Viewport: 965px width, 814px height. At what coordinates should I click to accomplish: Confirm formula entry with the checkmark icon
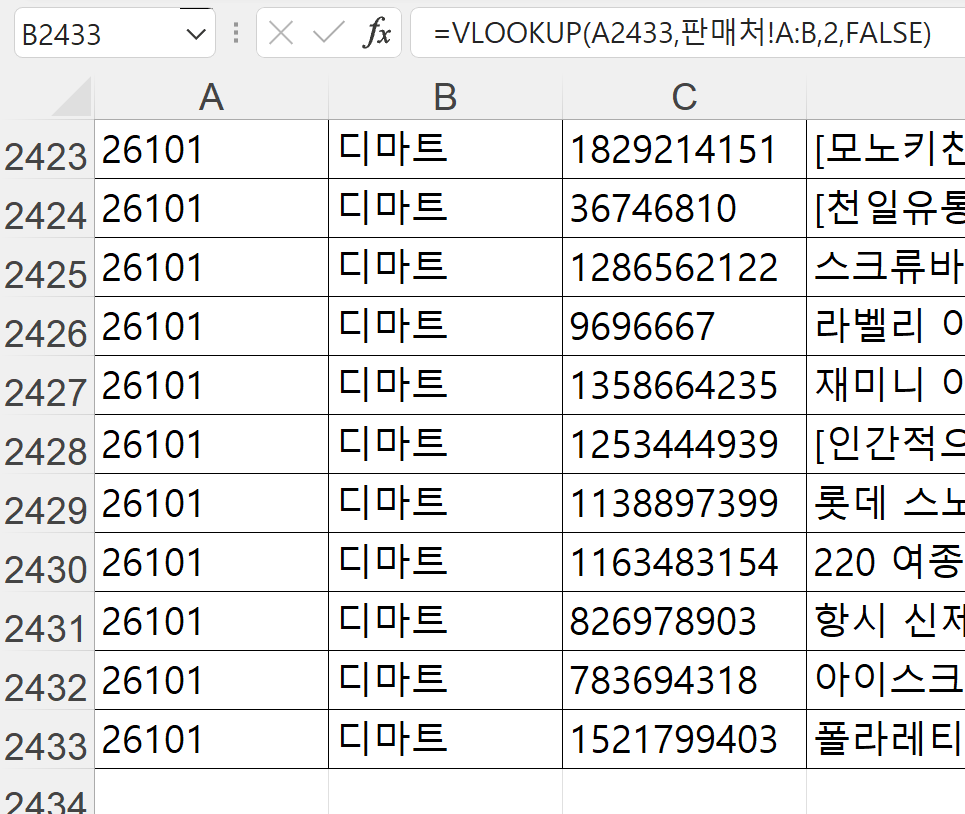(329, 33)
